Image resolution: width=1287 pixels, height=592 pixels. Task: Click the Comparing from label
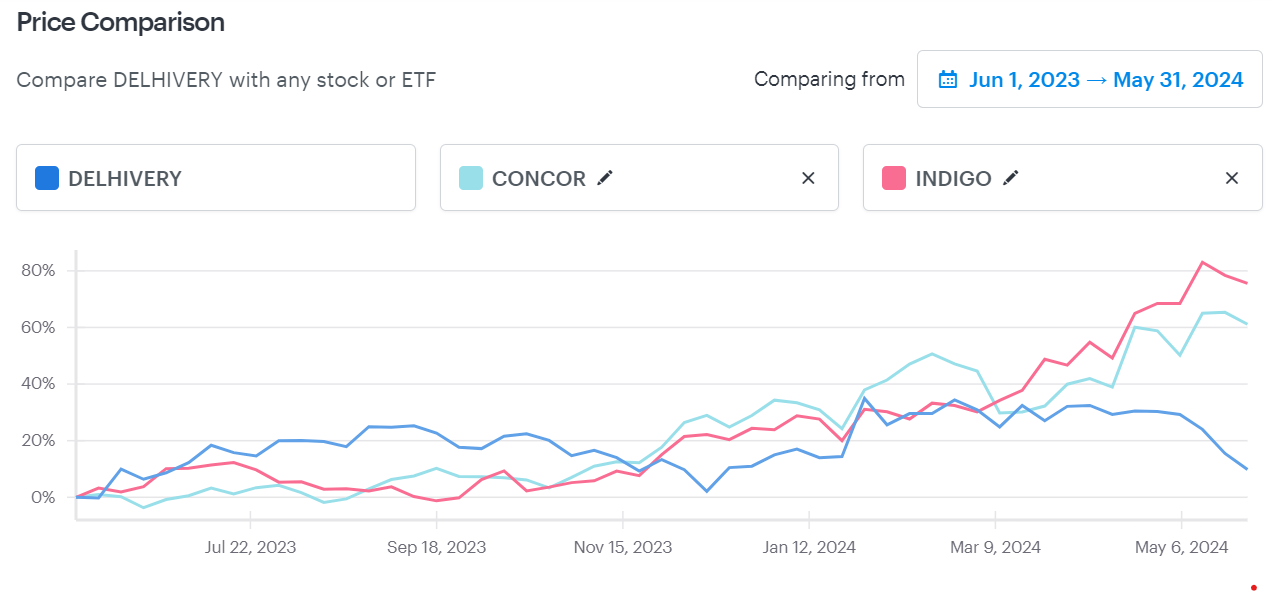coord(829,79)
